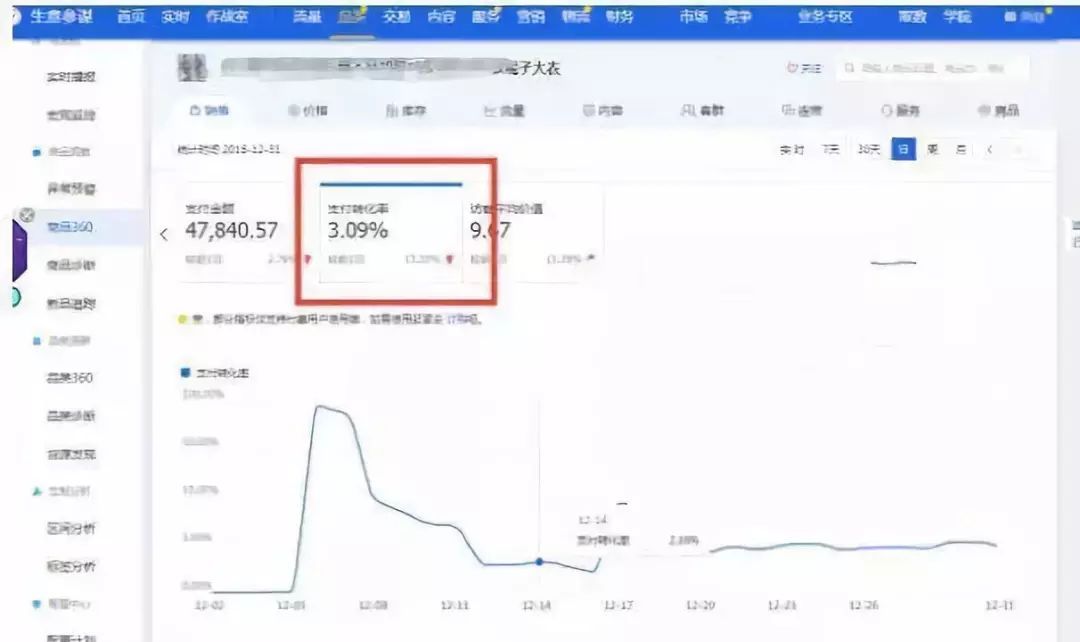The image size is (1080, 642).
Task: Click the blue progress indicator under 支付转化率 tab
Action: [x=390, y=184]
